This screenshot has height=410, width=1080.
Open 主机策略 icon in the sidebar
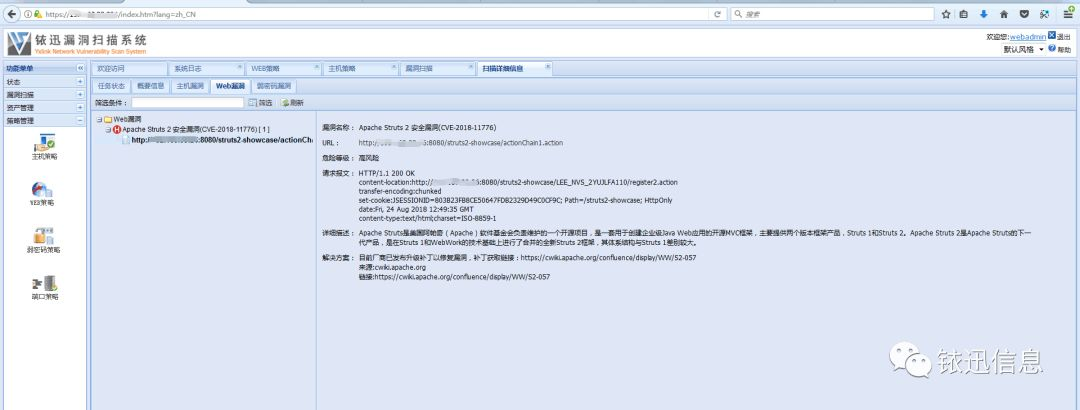click(44, 143)
